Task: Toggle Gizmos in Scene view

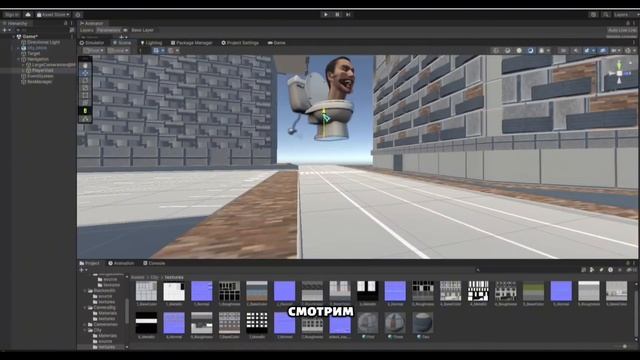Action: [x=628, y=51]
